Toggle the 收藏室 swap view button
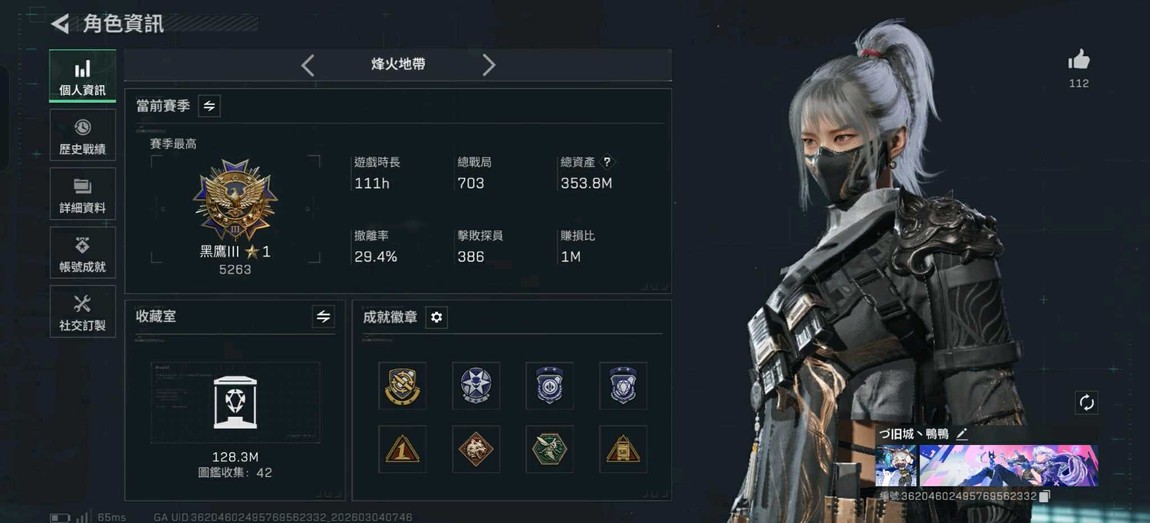 click(x=323, y=317)
